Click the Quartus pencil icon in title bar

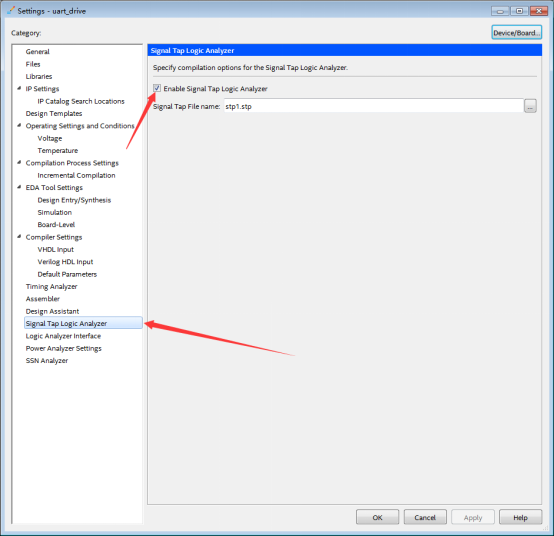point(11,10)
